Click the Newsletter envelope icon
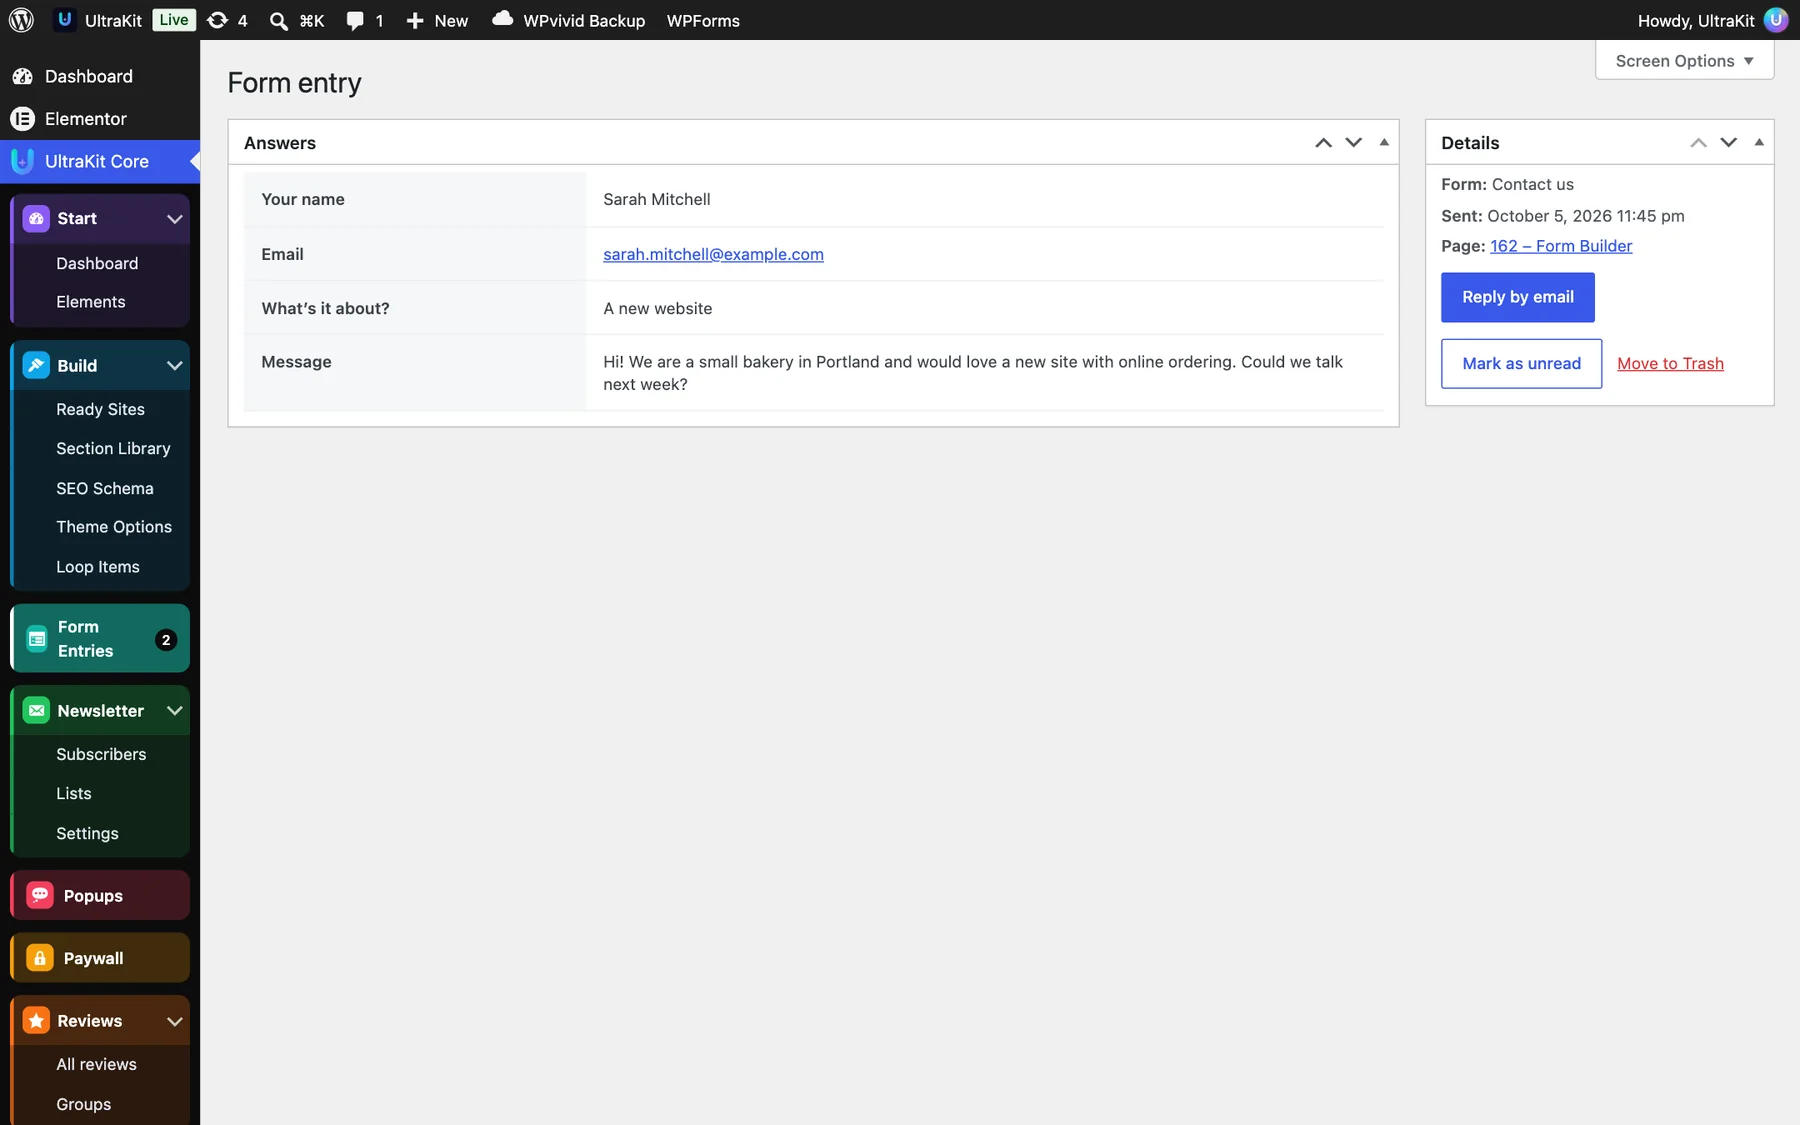 pos(36,711)
